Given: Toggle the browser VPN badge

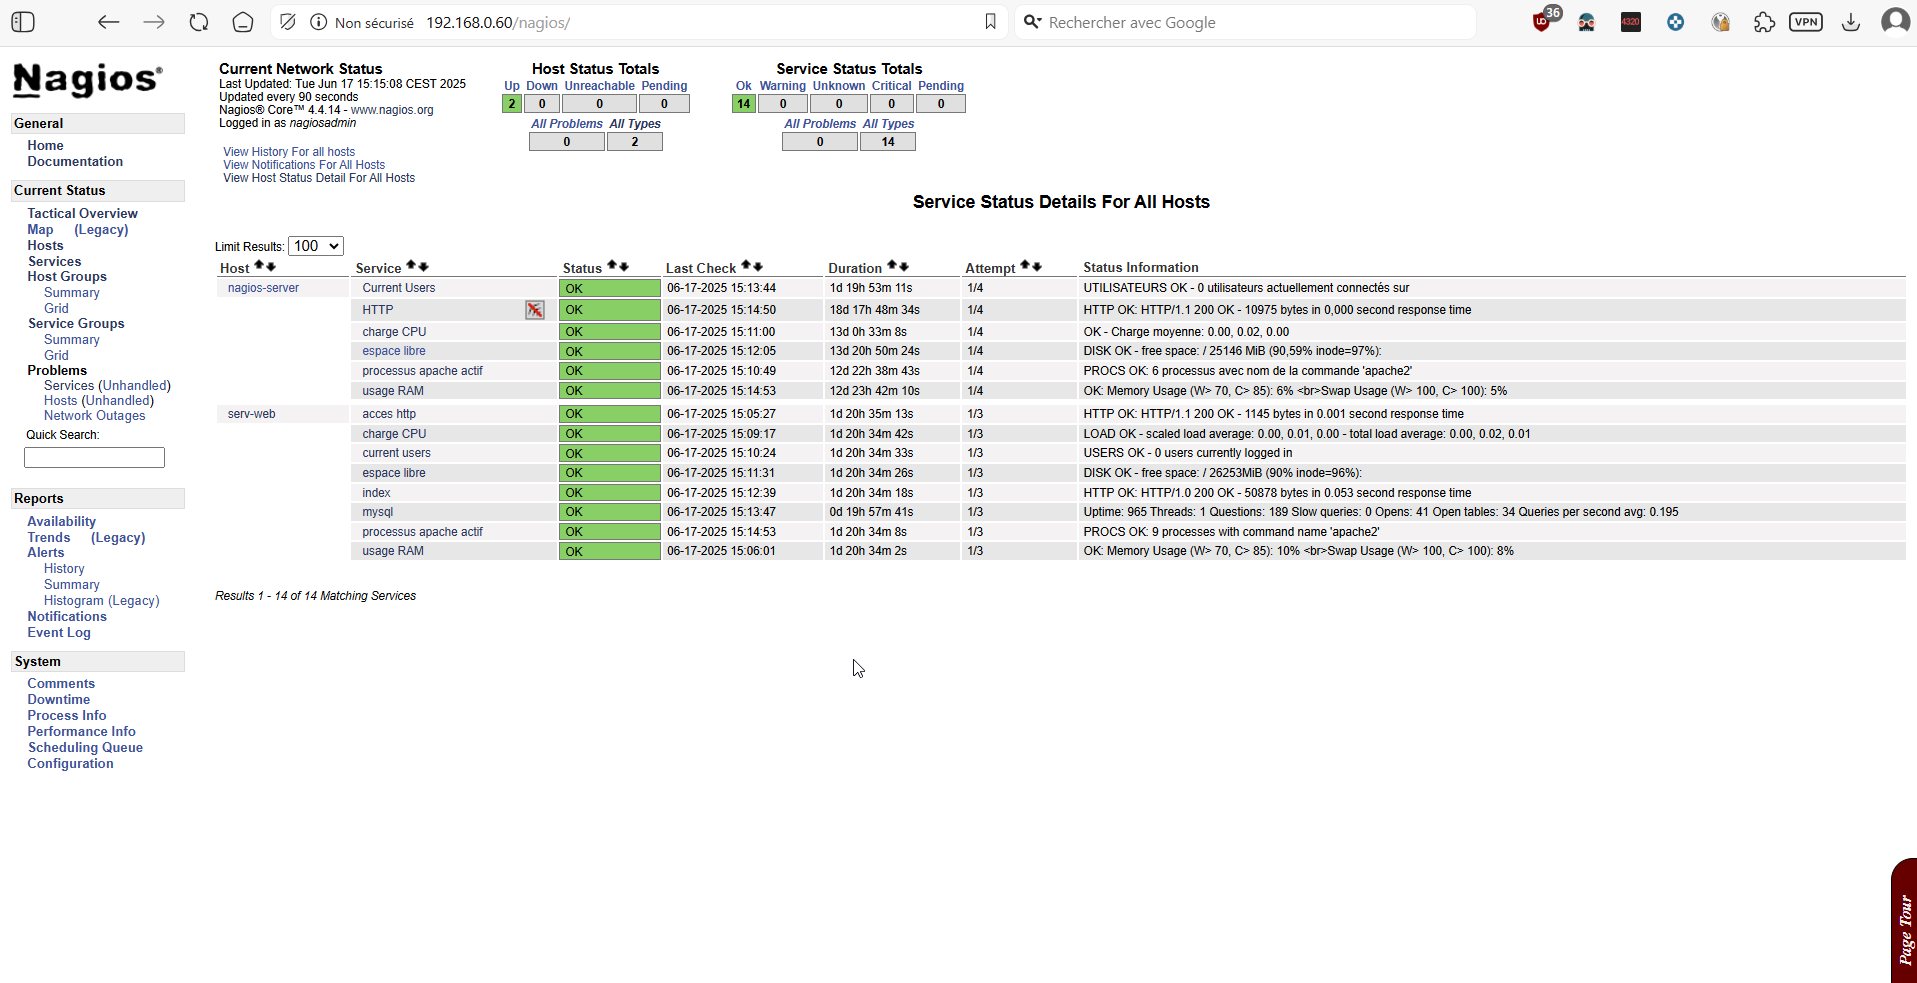Looking at the screenshot, I should (x=1805, y=22).
